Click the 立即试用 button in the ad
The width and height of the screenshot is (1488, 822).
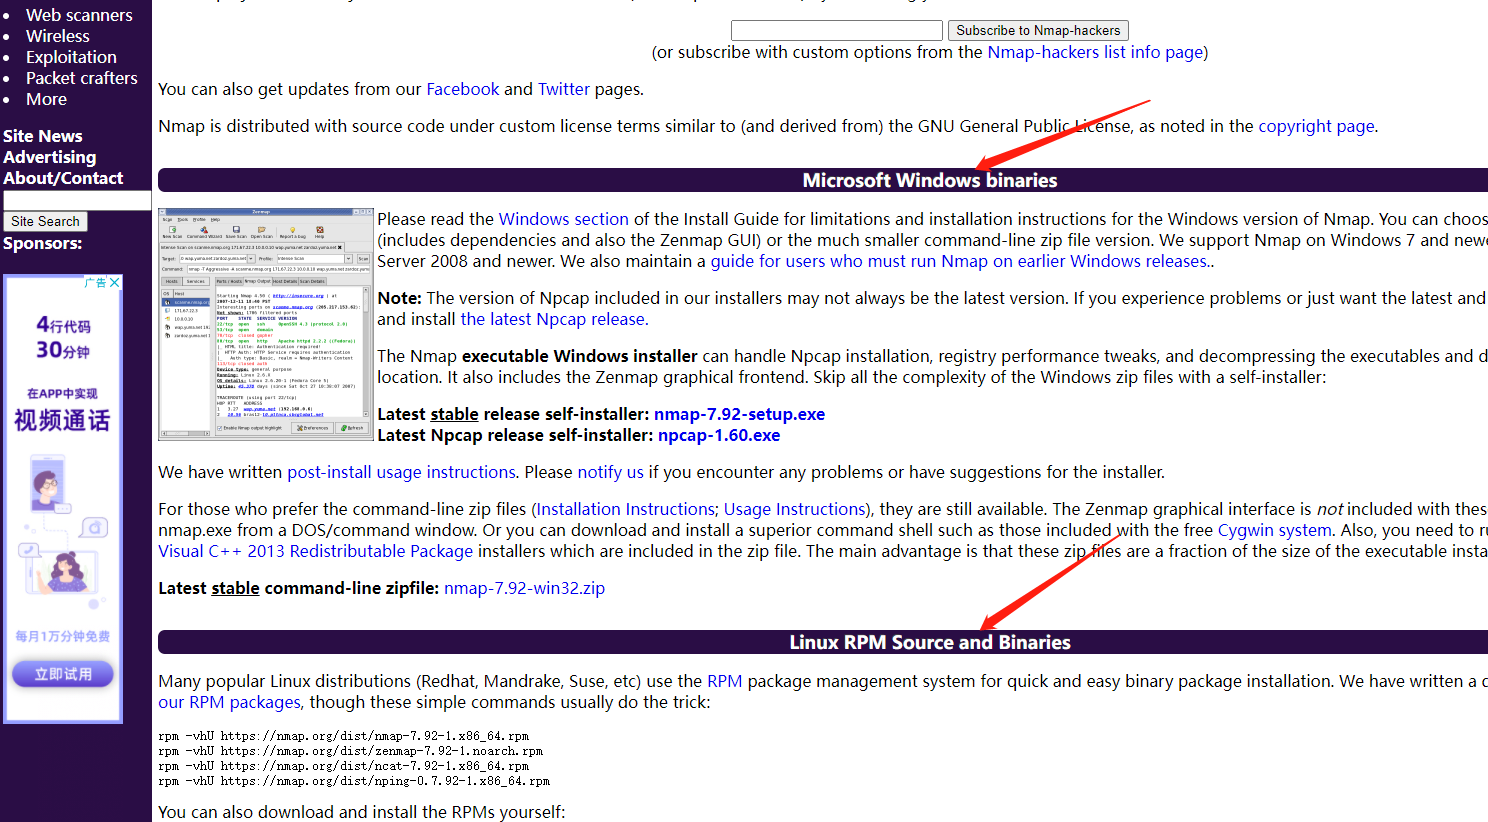(x=63, y=674)
